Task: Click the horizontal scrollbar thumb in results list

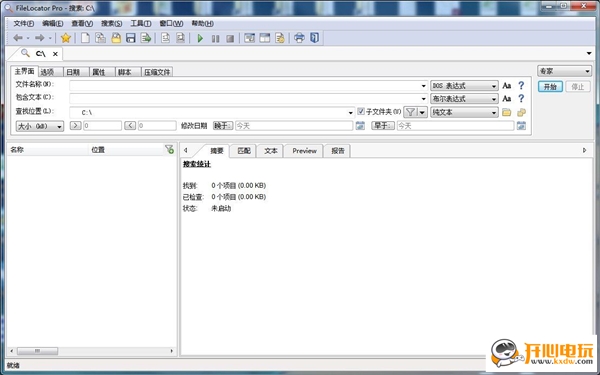Action: [x=38, y=351]
